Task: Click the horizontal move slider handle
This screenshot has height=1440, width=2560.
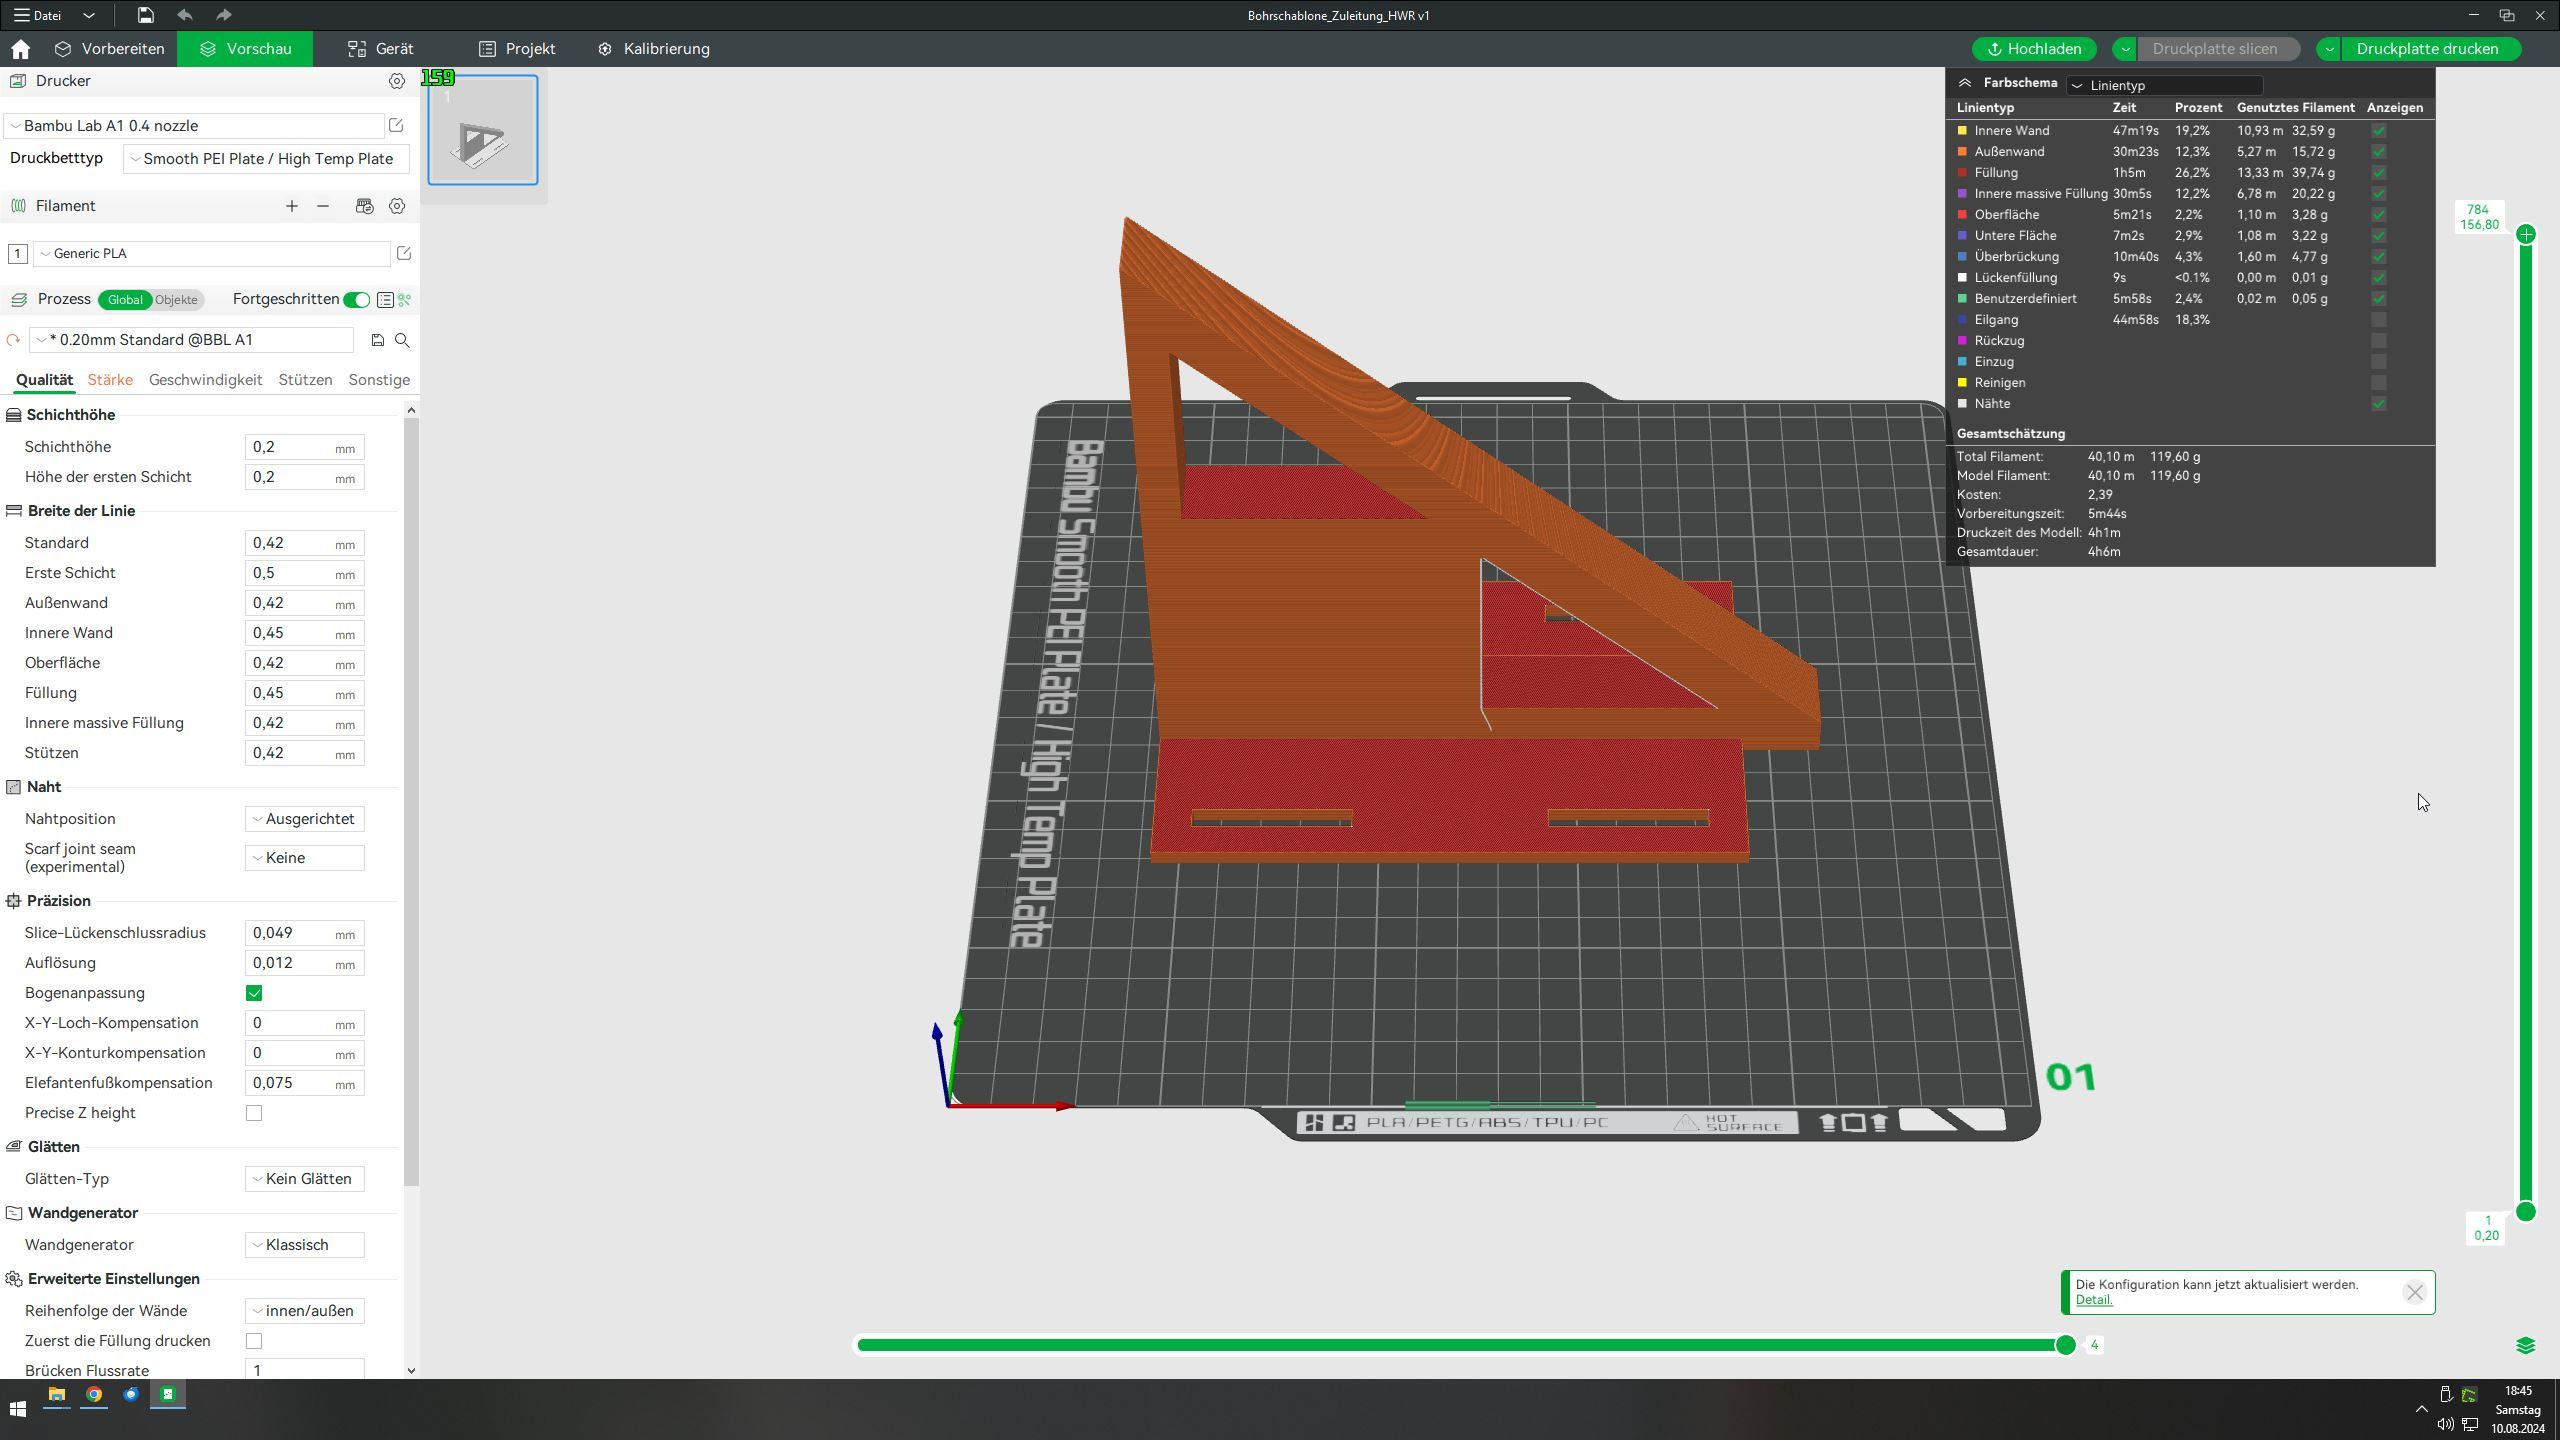Action: (2065, 1345)
